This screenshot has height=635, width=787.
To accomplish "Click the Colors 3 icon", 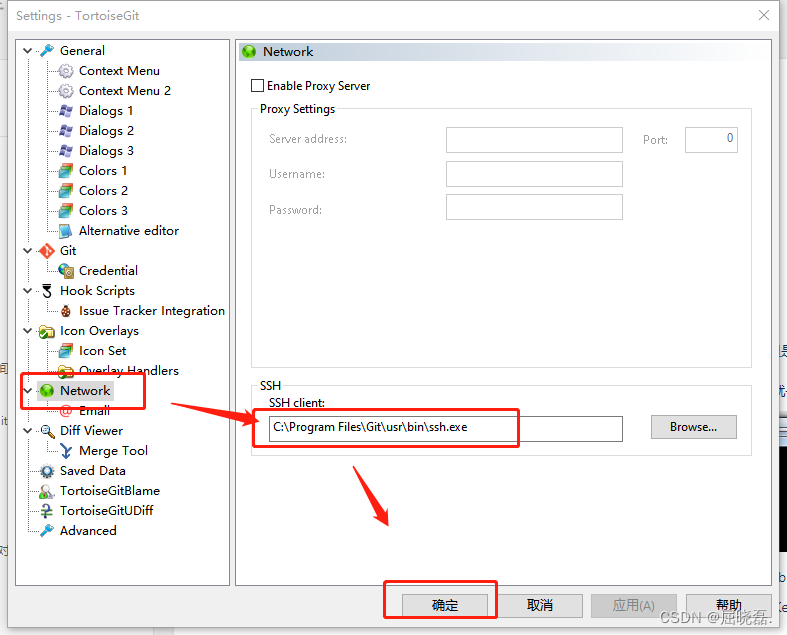I will point(66,211).
